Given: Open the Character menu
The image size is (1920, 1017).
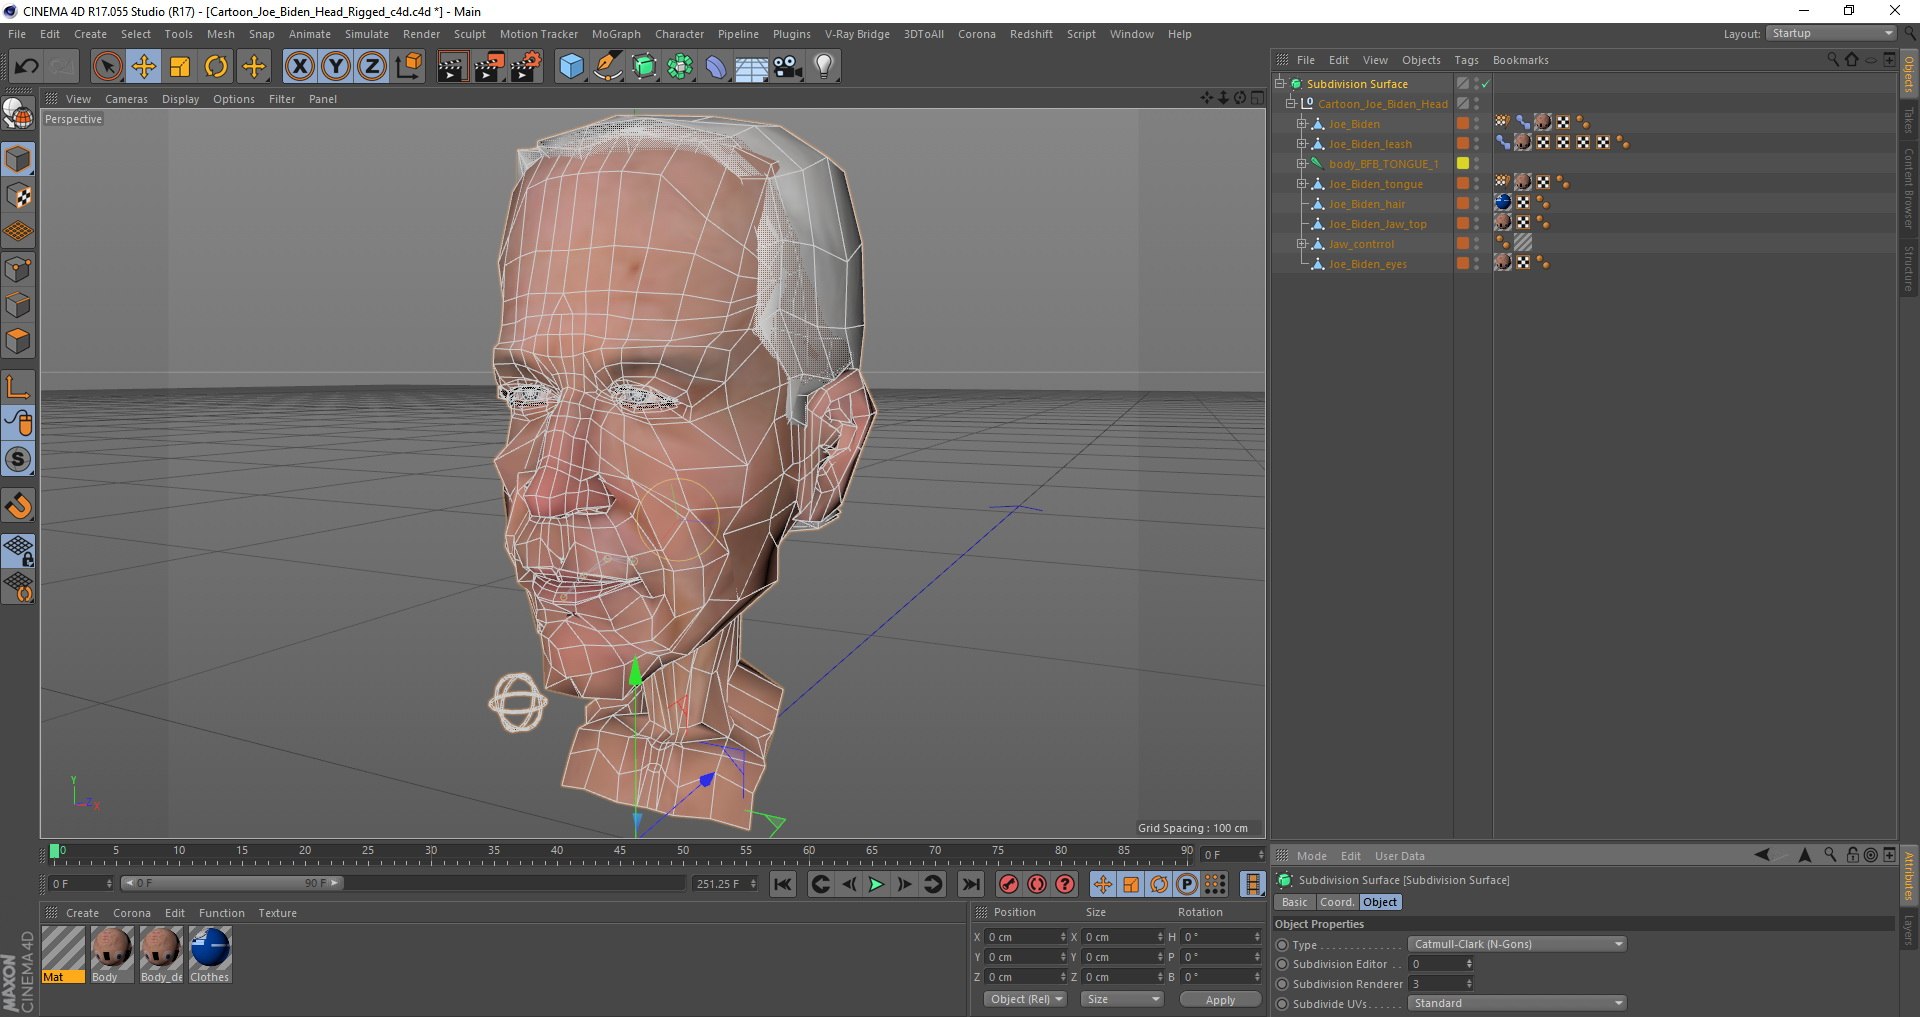Looking at the screenshot, I should tap(679, 34).
